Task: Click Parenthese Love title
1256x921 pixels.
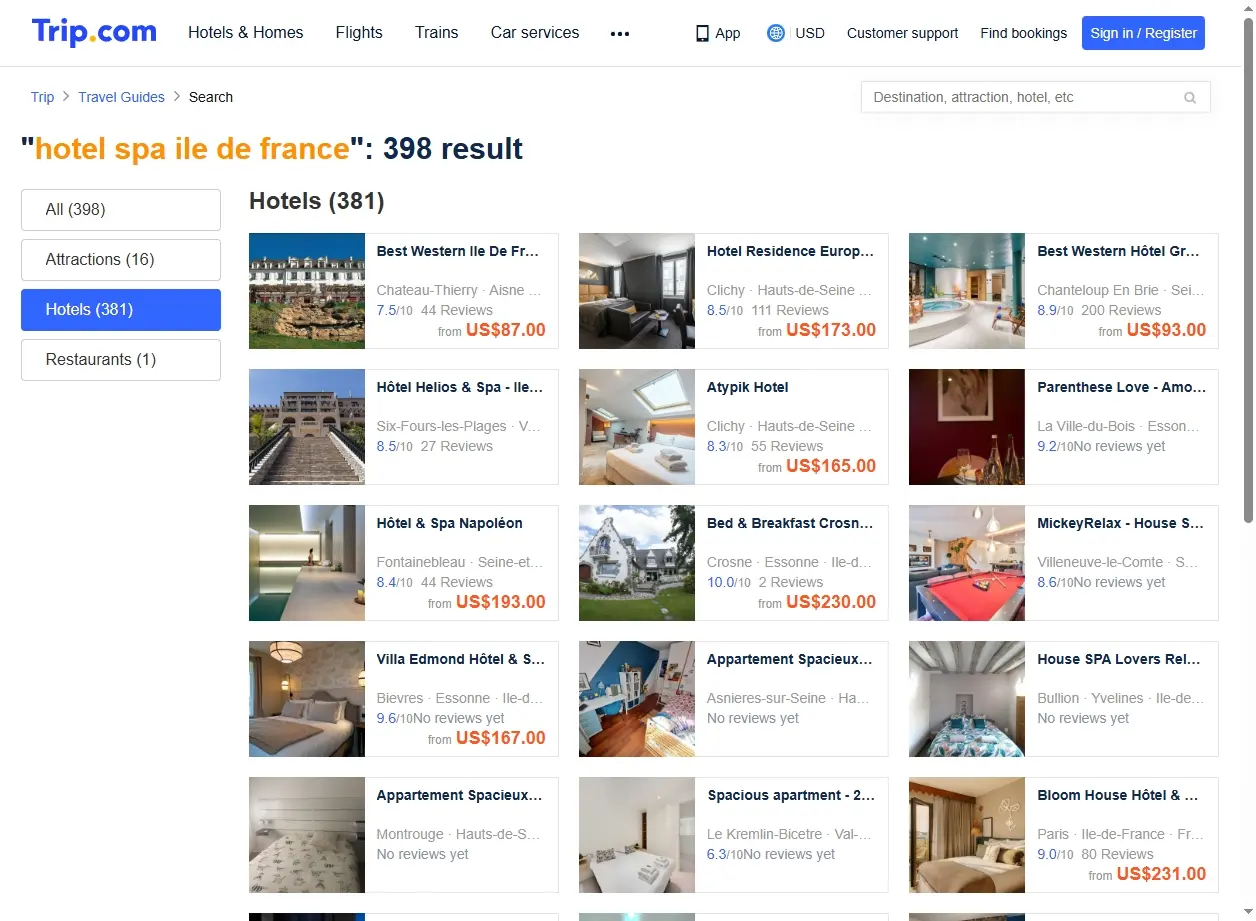Action: pos(1122,387)
